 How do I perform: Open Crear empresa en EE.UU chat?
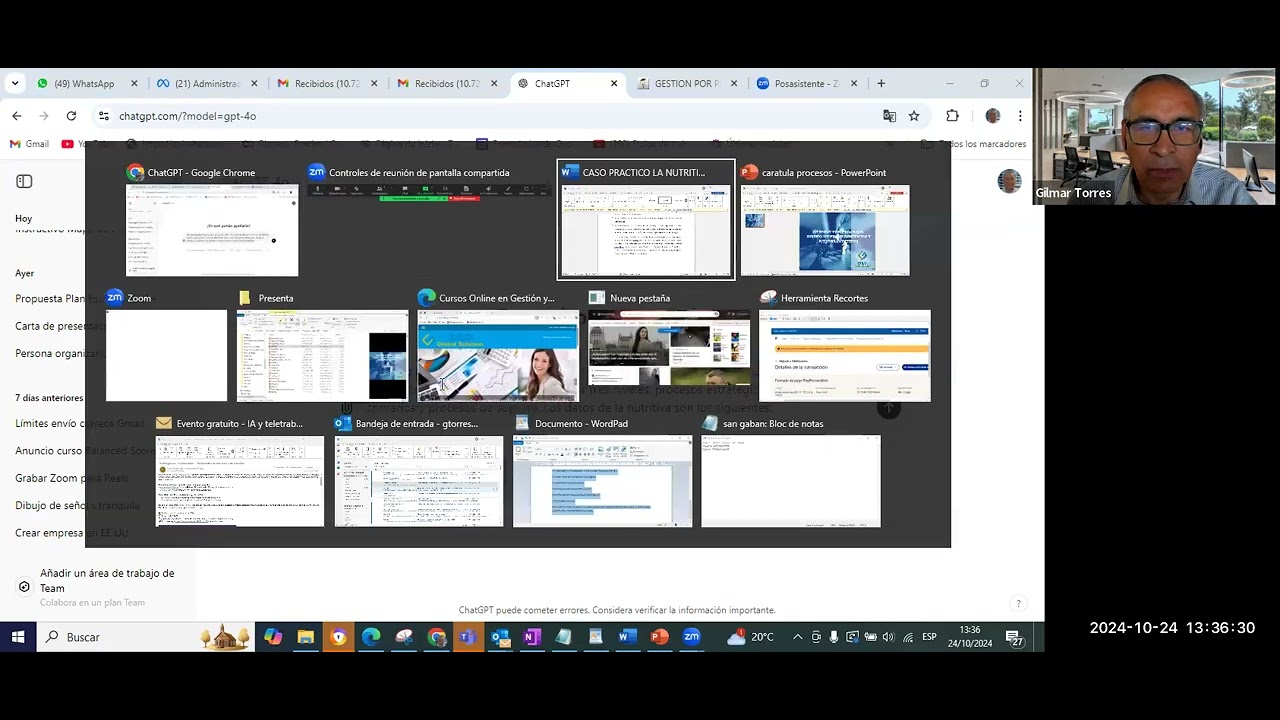71,533
